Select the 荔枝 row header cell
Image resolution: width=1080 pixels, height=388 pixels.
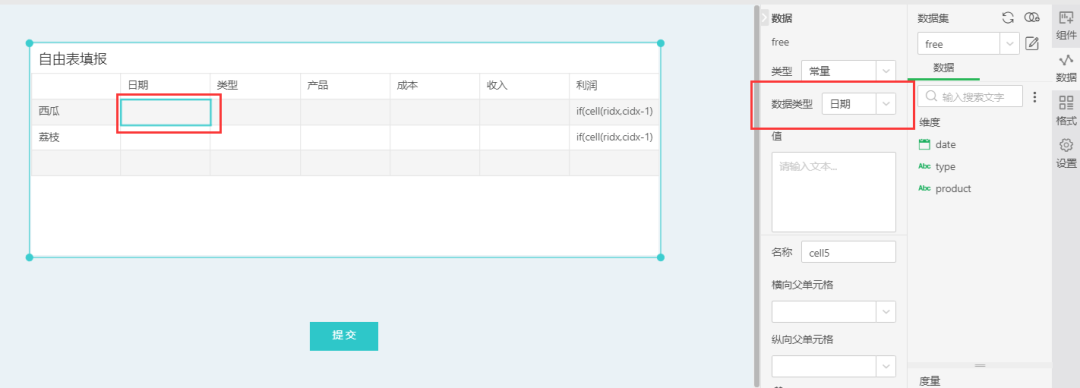click(76, 137)
